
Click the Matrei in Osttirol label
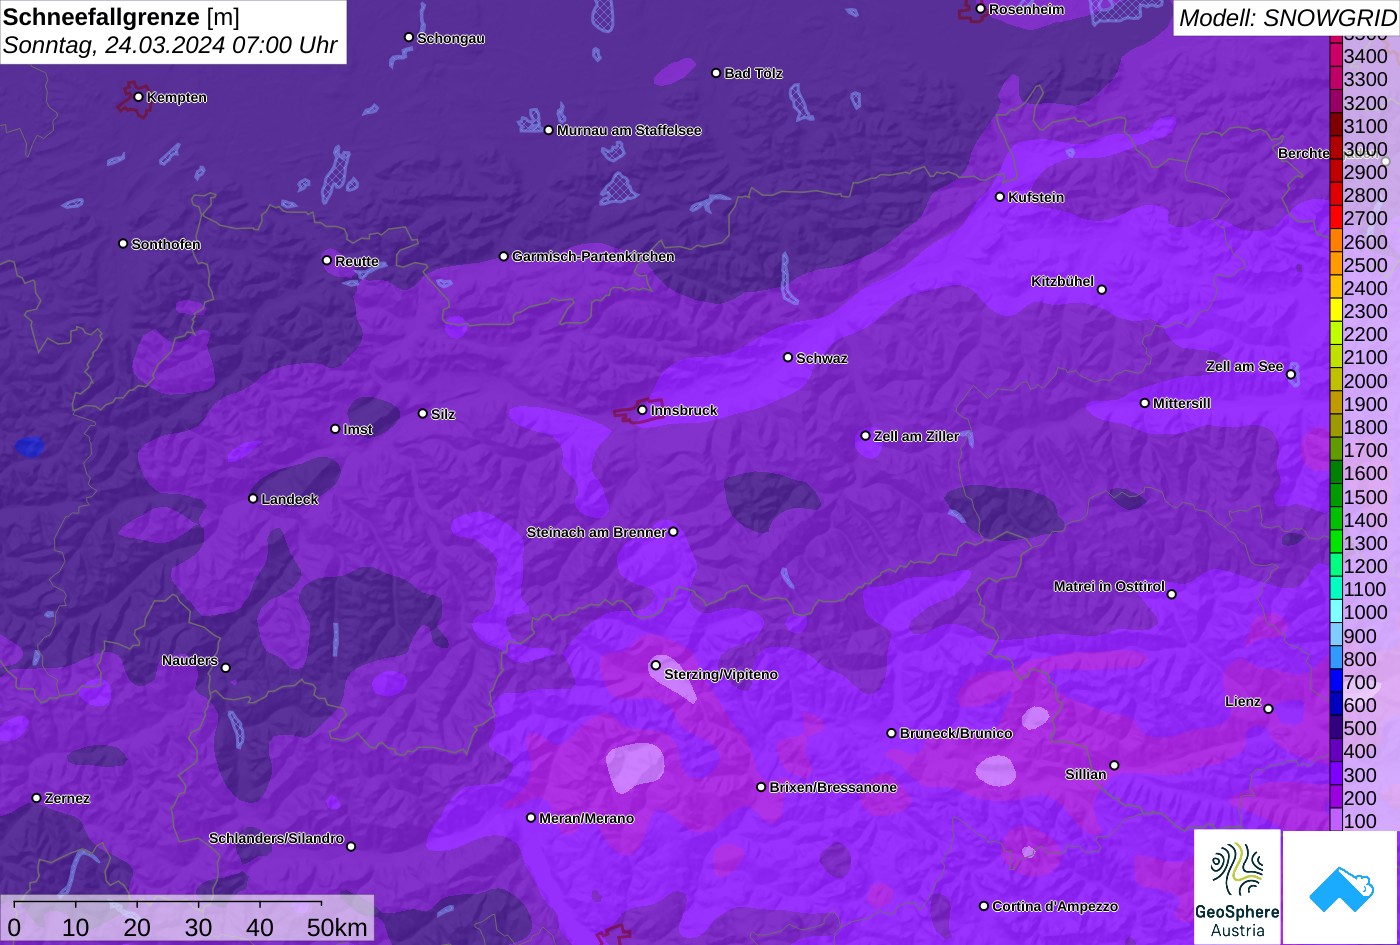[1109, 587]
